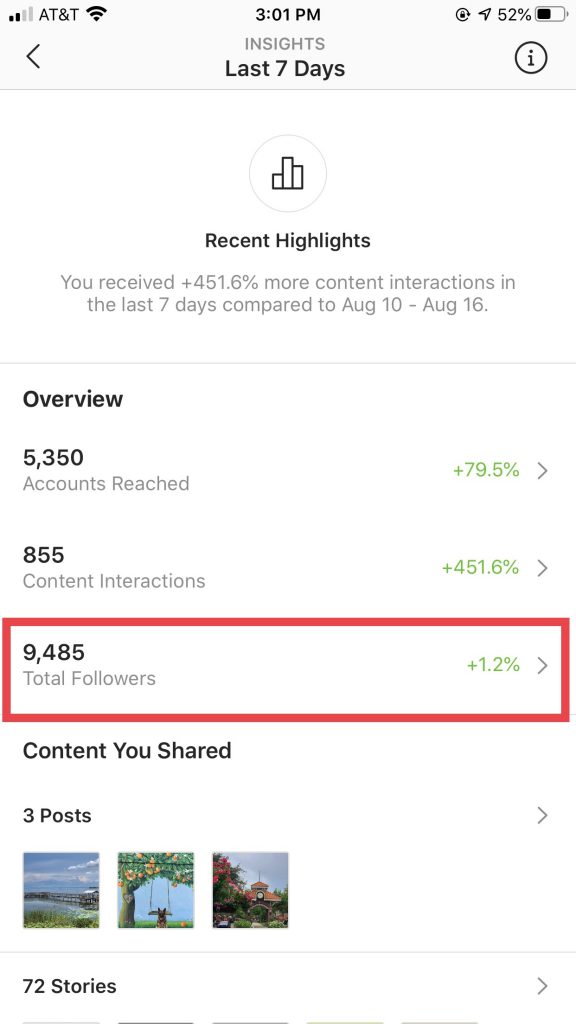
Task: Tap the battery indicator icon
Action: pos(551,14)
